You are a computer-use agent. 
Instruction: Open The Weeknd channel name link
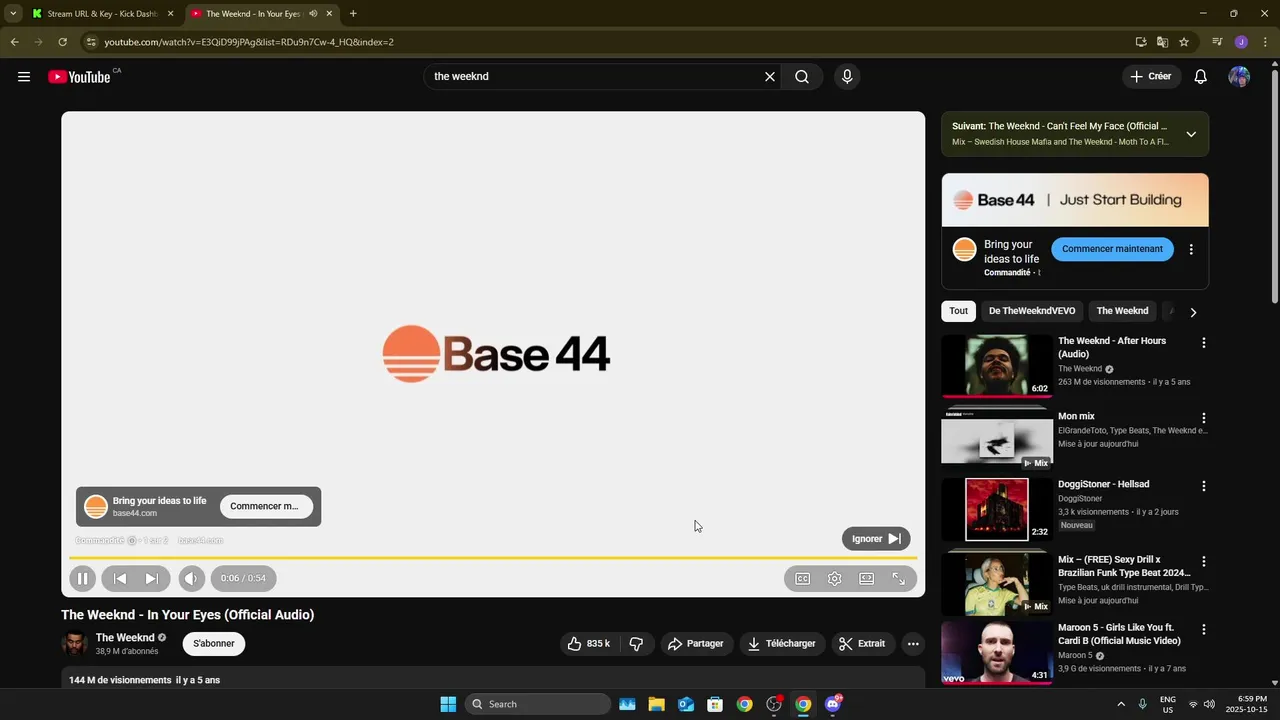[x=125, y=637]
